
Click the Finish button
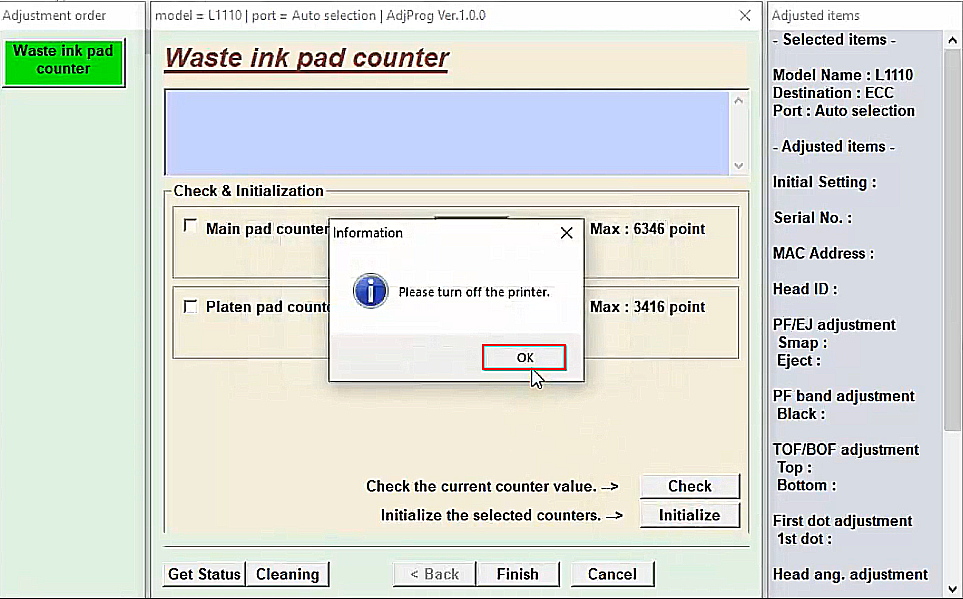517,574
